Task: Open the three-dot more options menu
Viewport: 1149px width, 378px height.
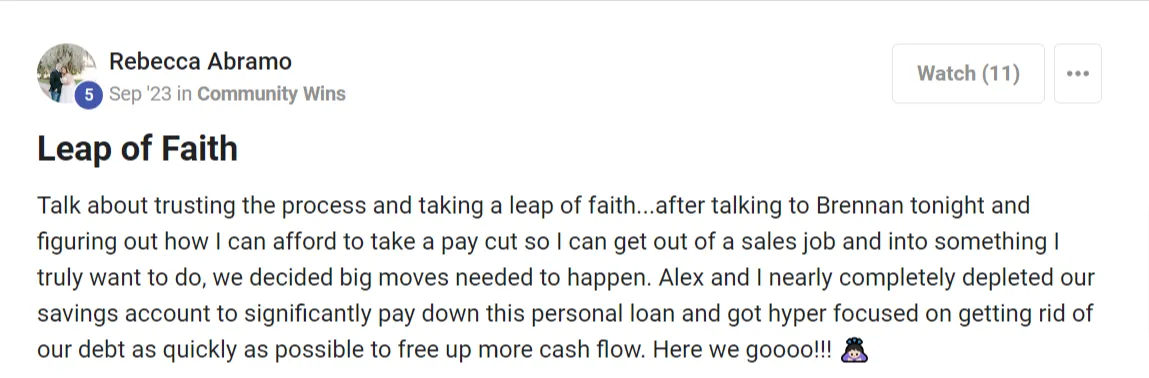Action: pos(1077,73)
